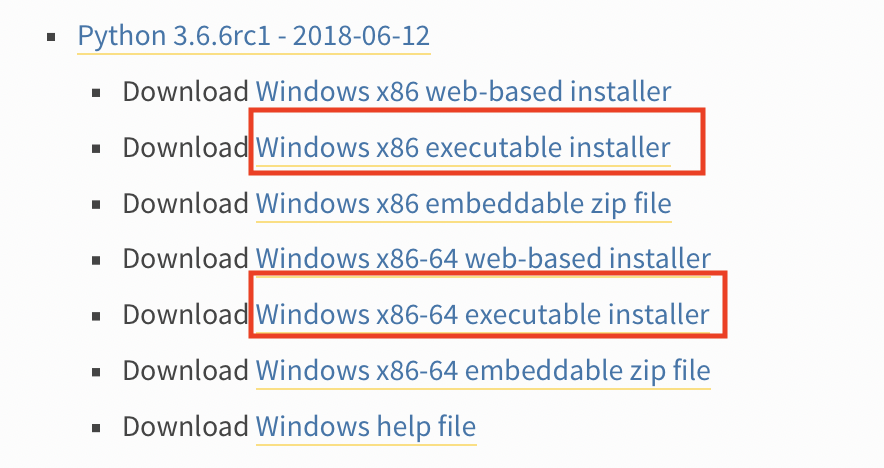Click "Download" word before x86 embeddable zip file
The image size is (884, 468).
[185, 203]
